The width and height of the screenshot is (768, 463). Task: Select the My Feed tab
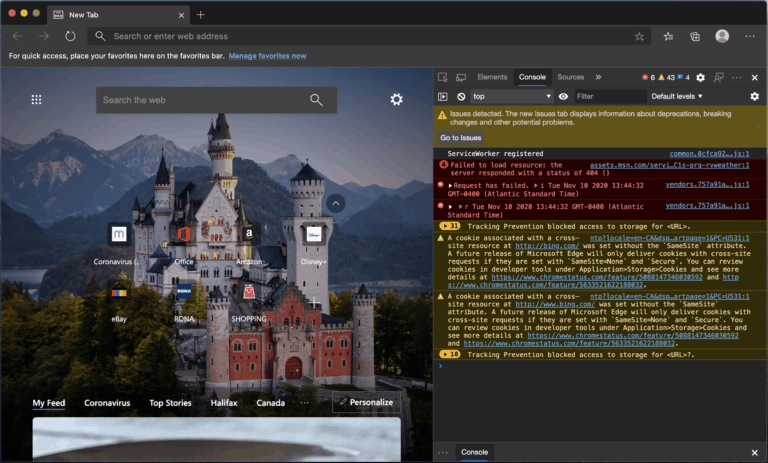[48, 403]
